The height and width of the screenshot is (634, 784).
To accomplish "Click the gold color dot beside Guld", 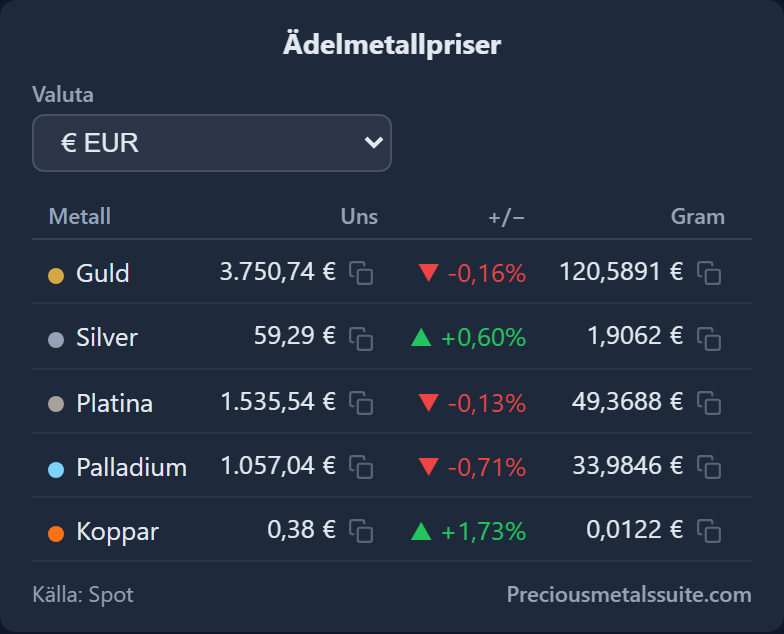I will (x=56, y=276).
